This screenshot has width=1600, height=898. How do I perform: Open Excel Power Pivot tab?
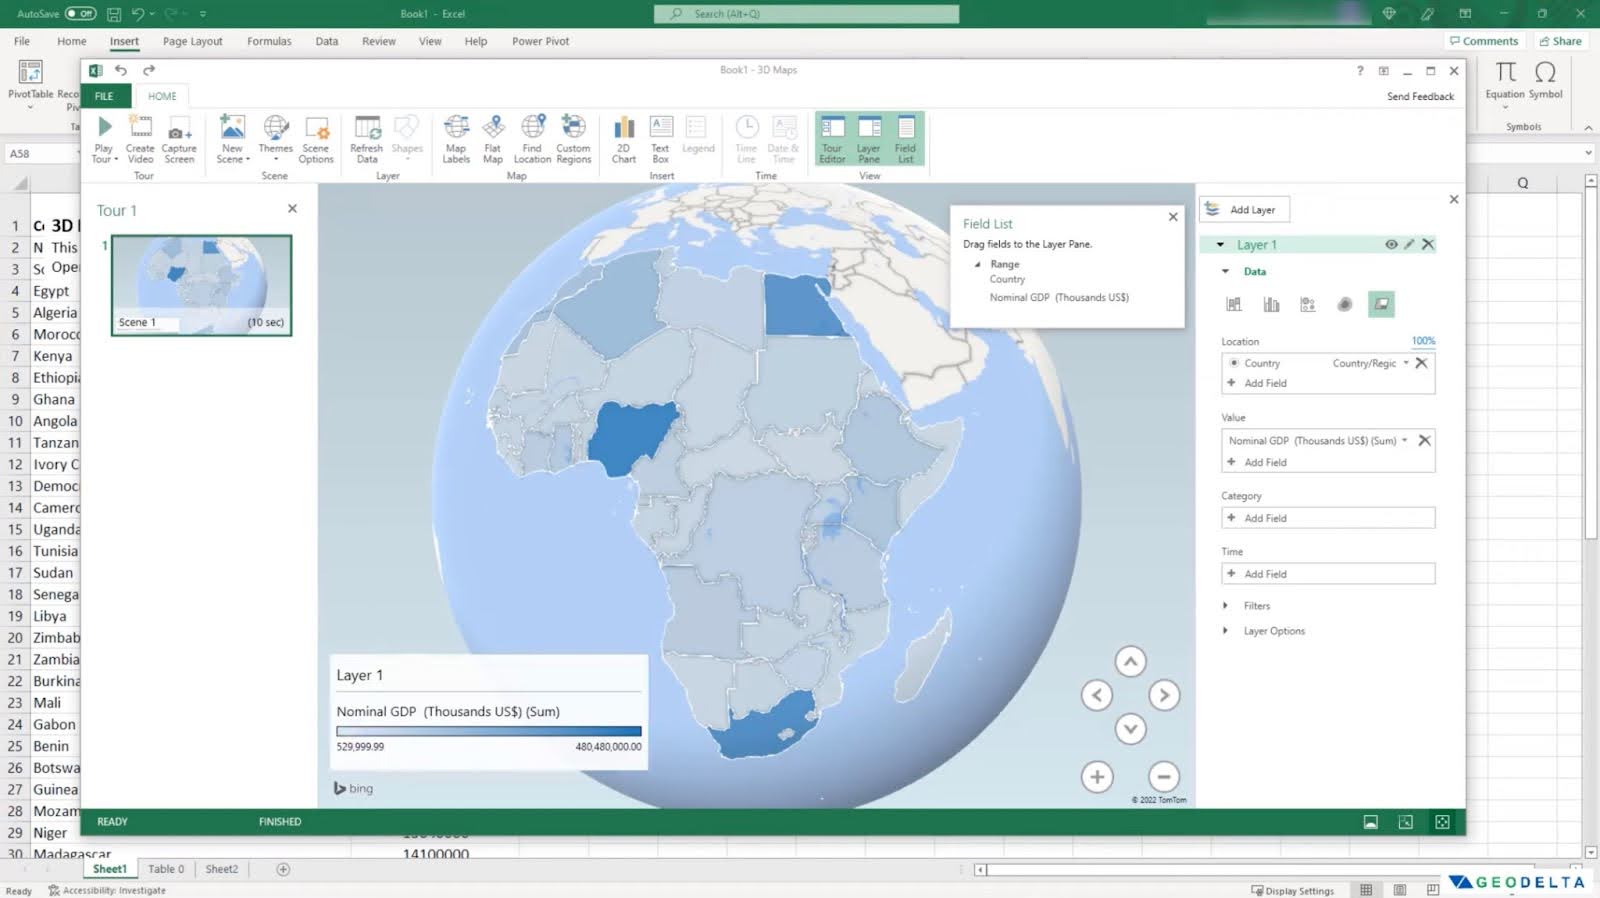[540, 41]
